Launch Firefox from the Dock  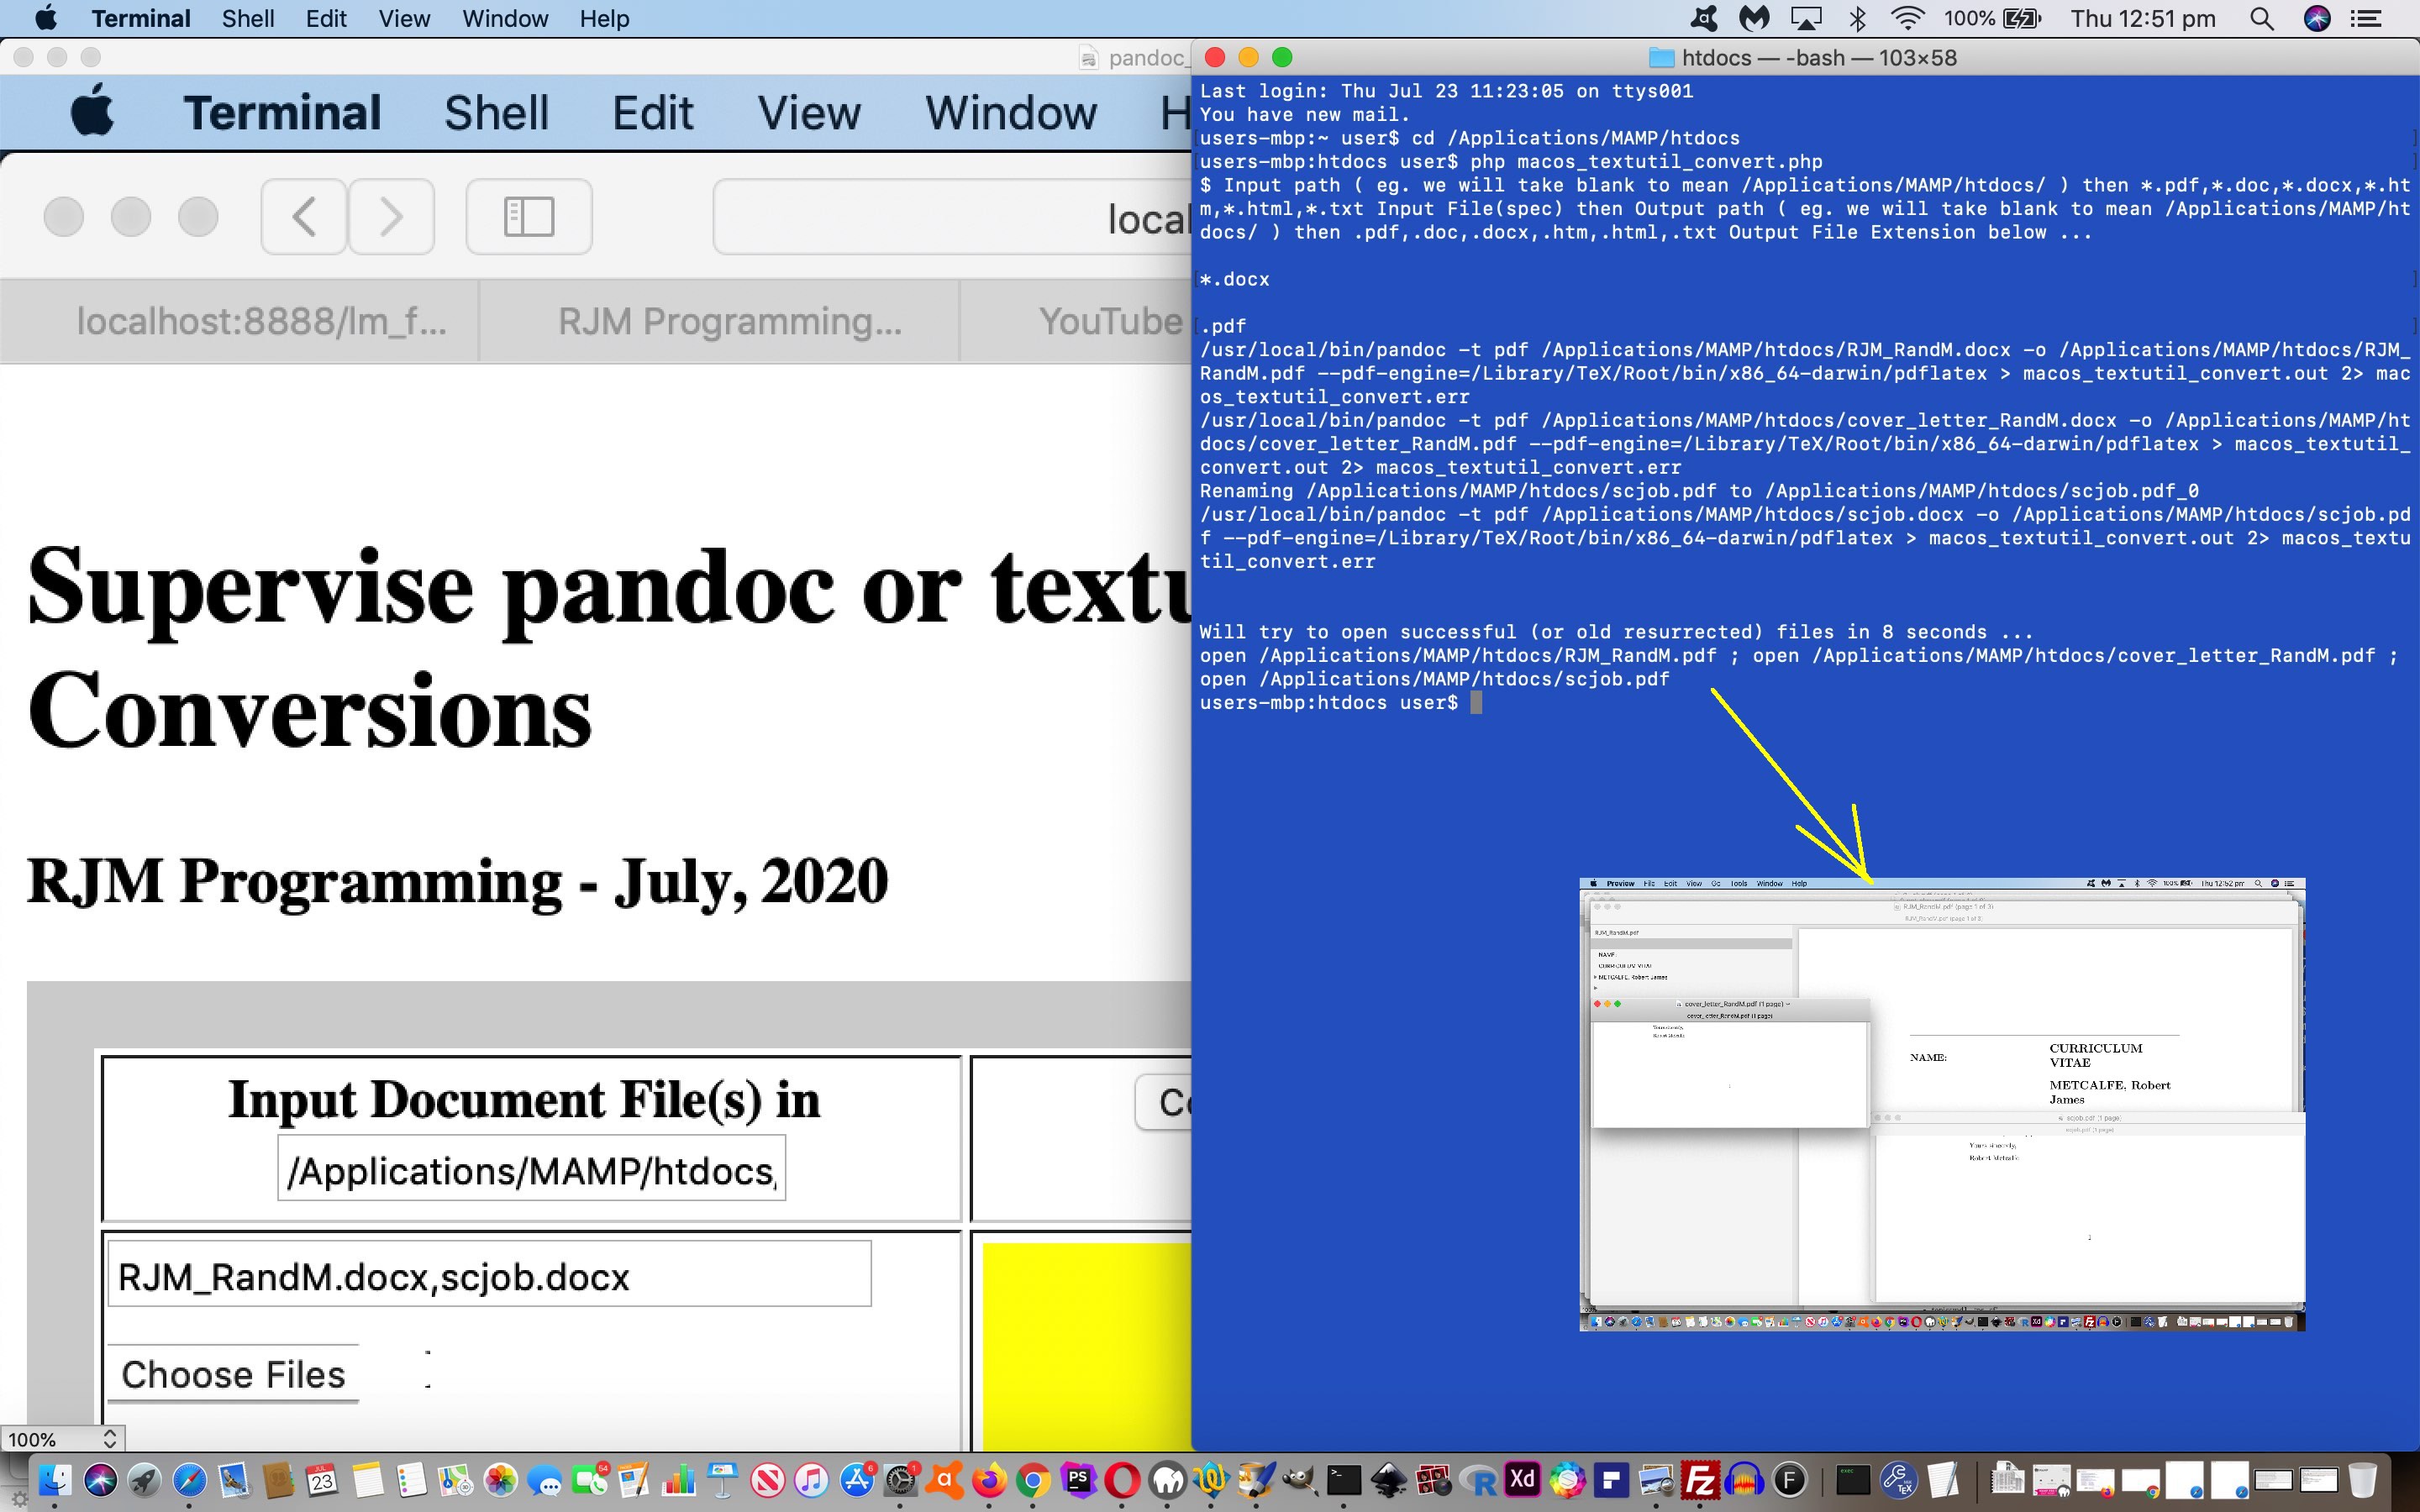[x=989, y=1480]
